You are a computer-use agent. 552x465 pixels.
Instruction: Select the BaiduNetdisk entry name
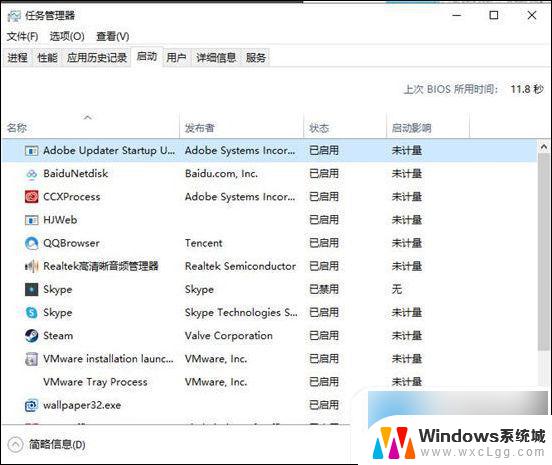pyautogui.click(x=76, y=174)
